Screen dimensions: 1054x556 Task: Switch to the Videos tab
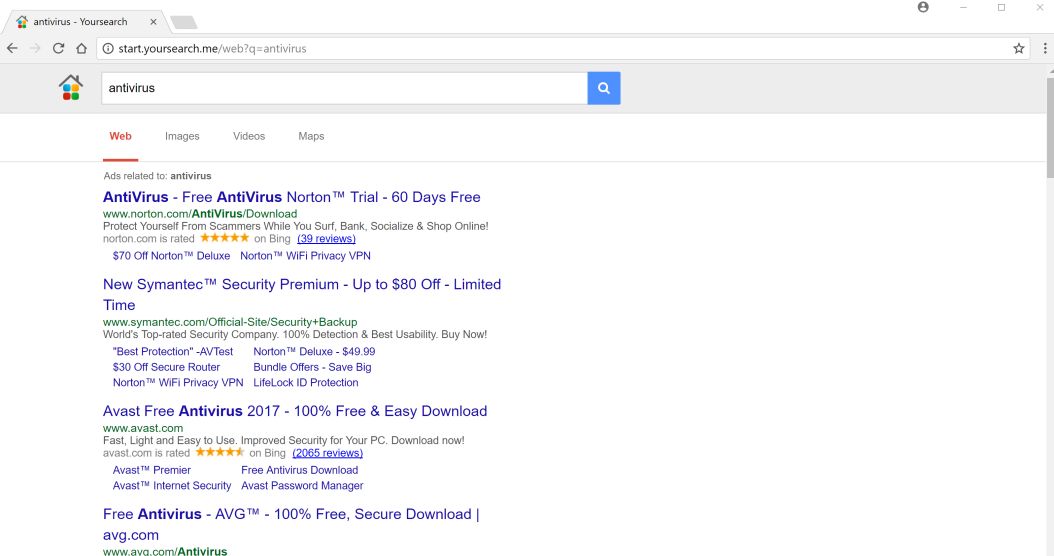(249, 136)
